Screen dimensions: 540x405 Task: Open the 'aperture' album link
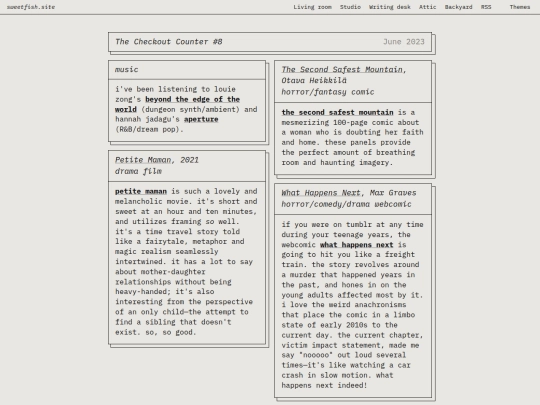[201, 119]
